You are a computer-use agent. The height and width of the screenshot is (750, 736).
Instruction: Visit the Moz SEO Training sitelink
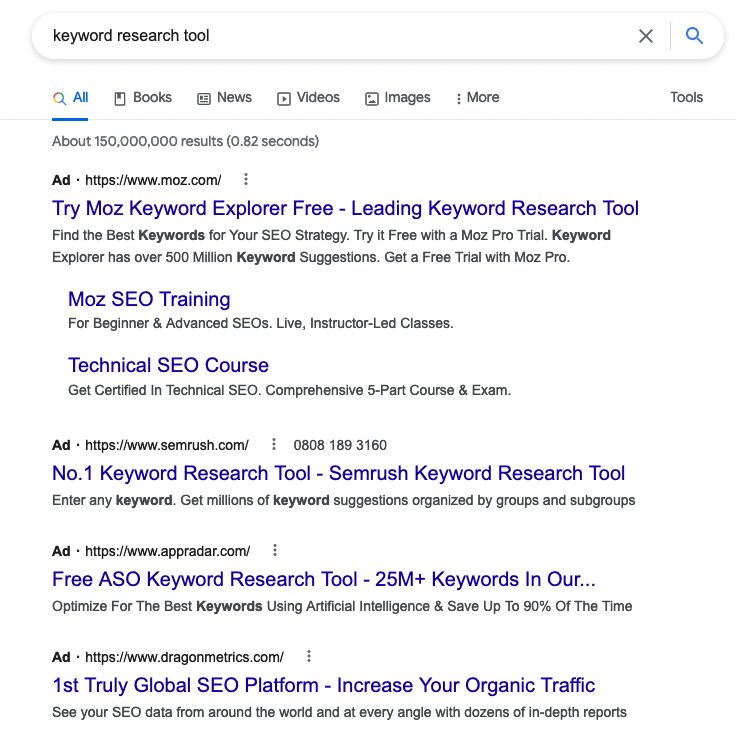(149, 299)
